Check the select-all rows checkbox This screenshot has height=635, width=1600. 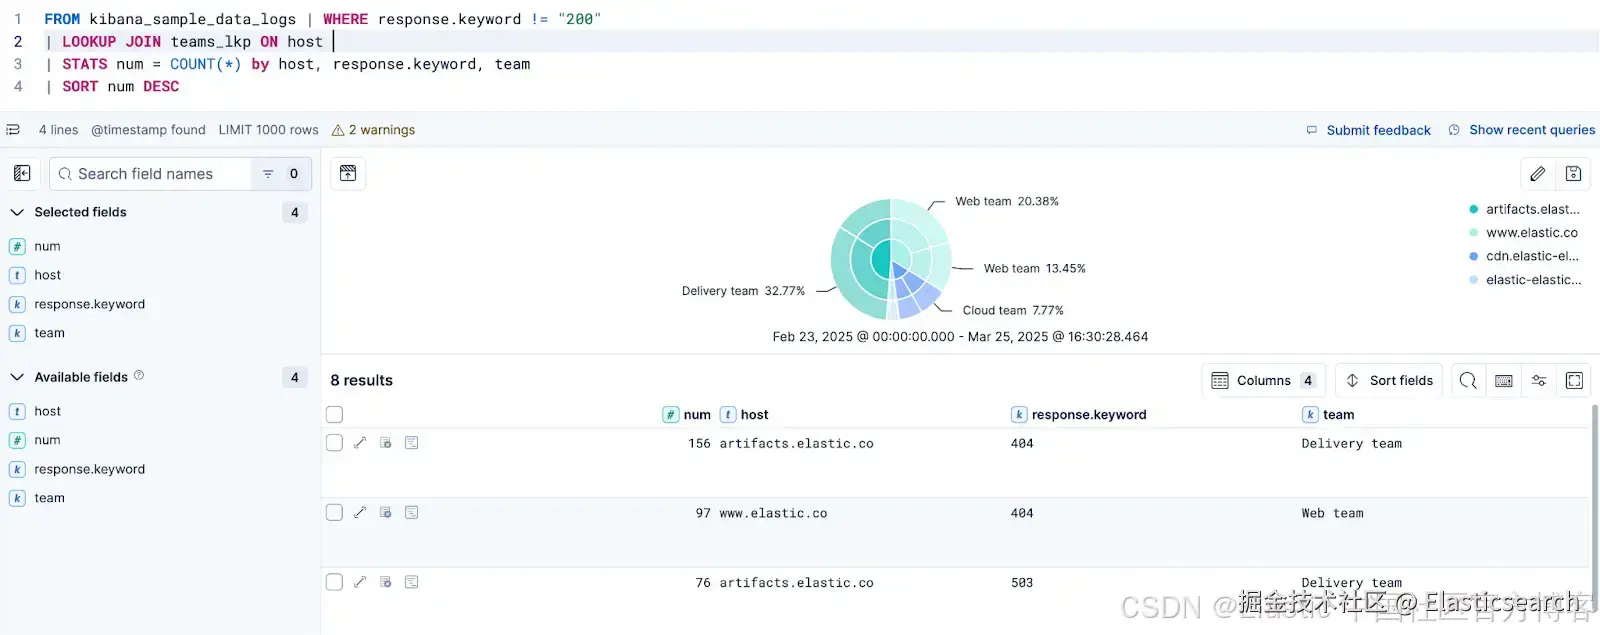(335, 414)
